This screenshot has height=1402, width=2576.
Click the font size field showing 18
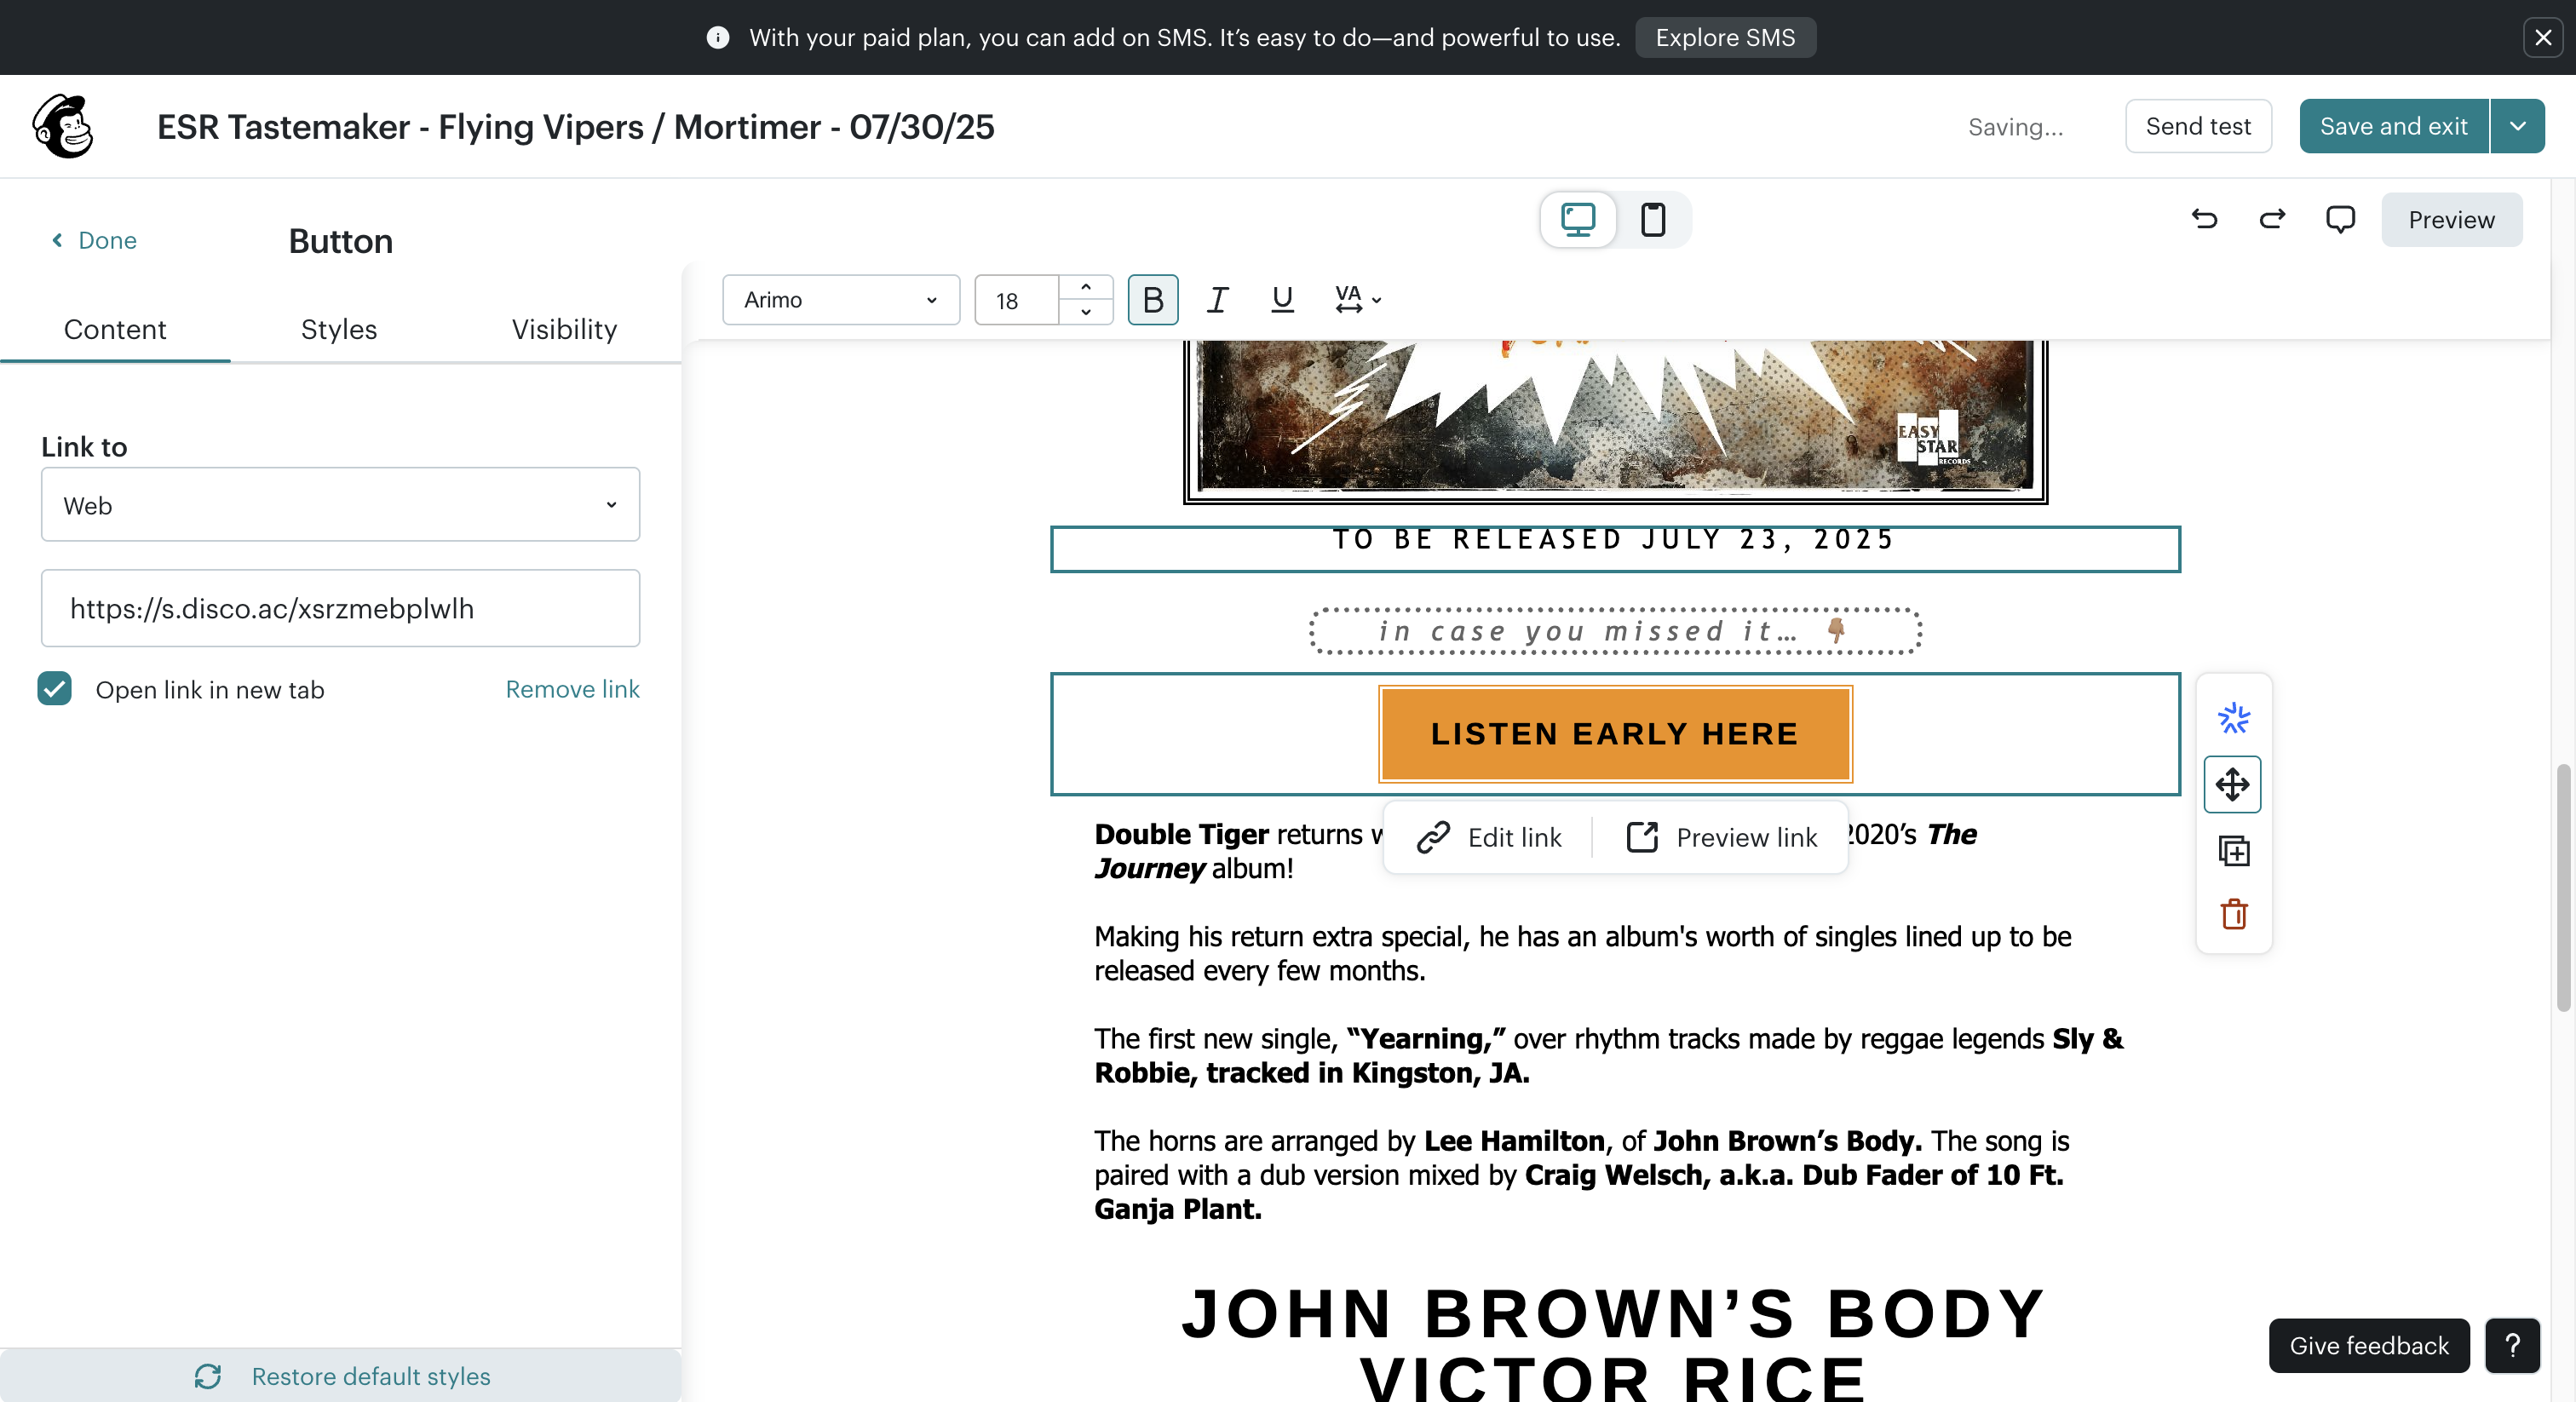pos(1017,300)
